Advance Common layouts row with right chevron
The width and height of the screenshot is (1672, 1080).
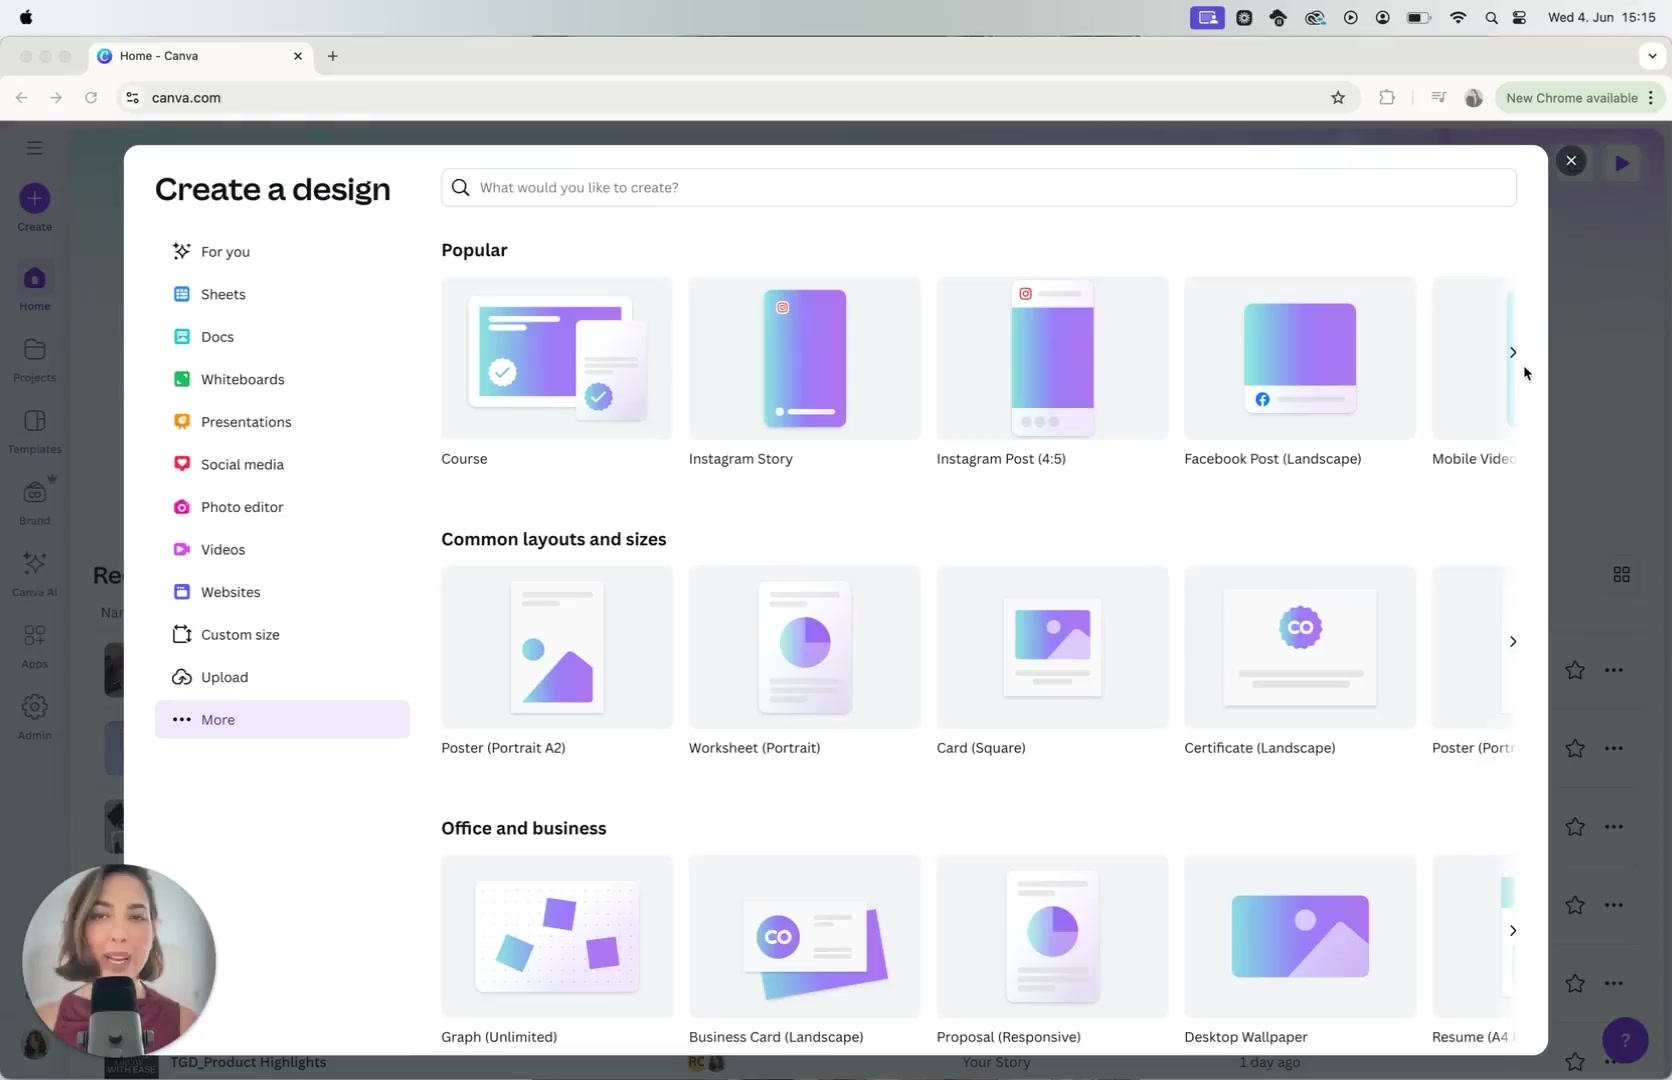[x=1513, y=641]
